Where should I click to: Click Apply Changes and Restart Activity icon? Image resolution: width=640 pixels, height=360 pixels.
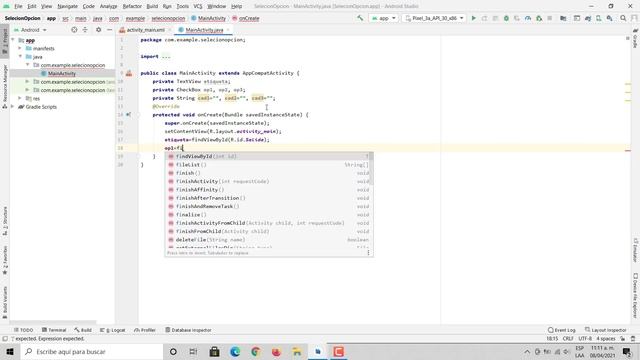(484, 18)
